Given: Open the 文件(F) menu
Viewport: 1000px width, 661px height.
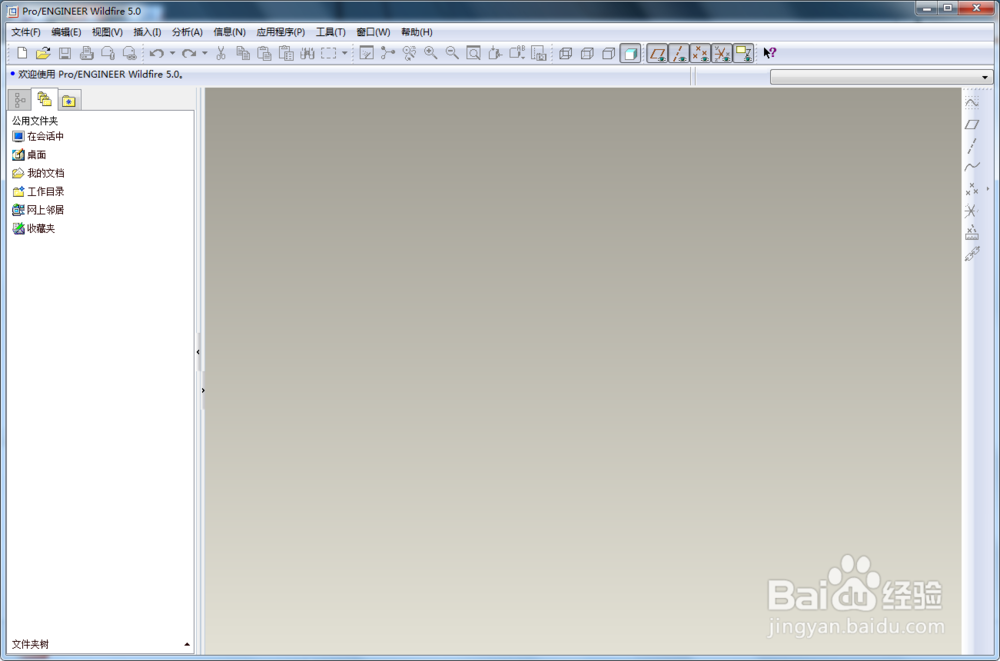Looking at the screenshot, I should pyautogui.click(x=26, y=32).
